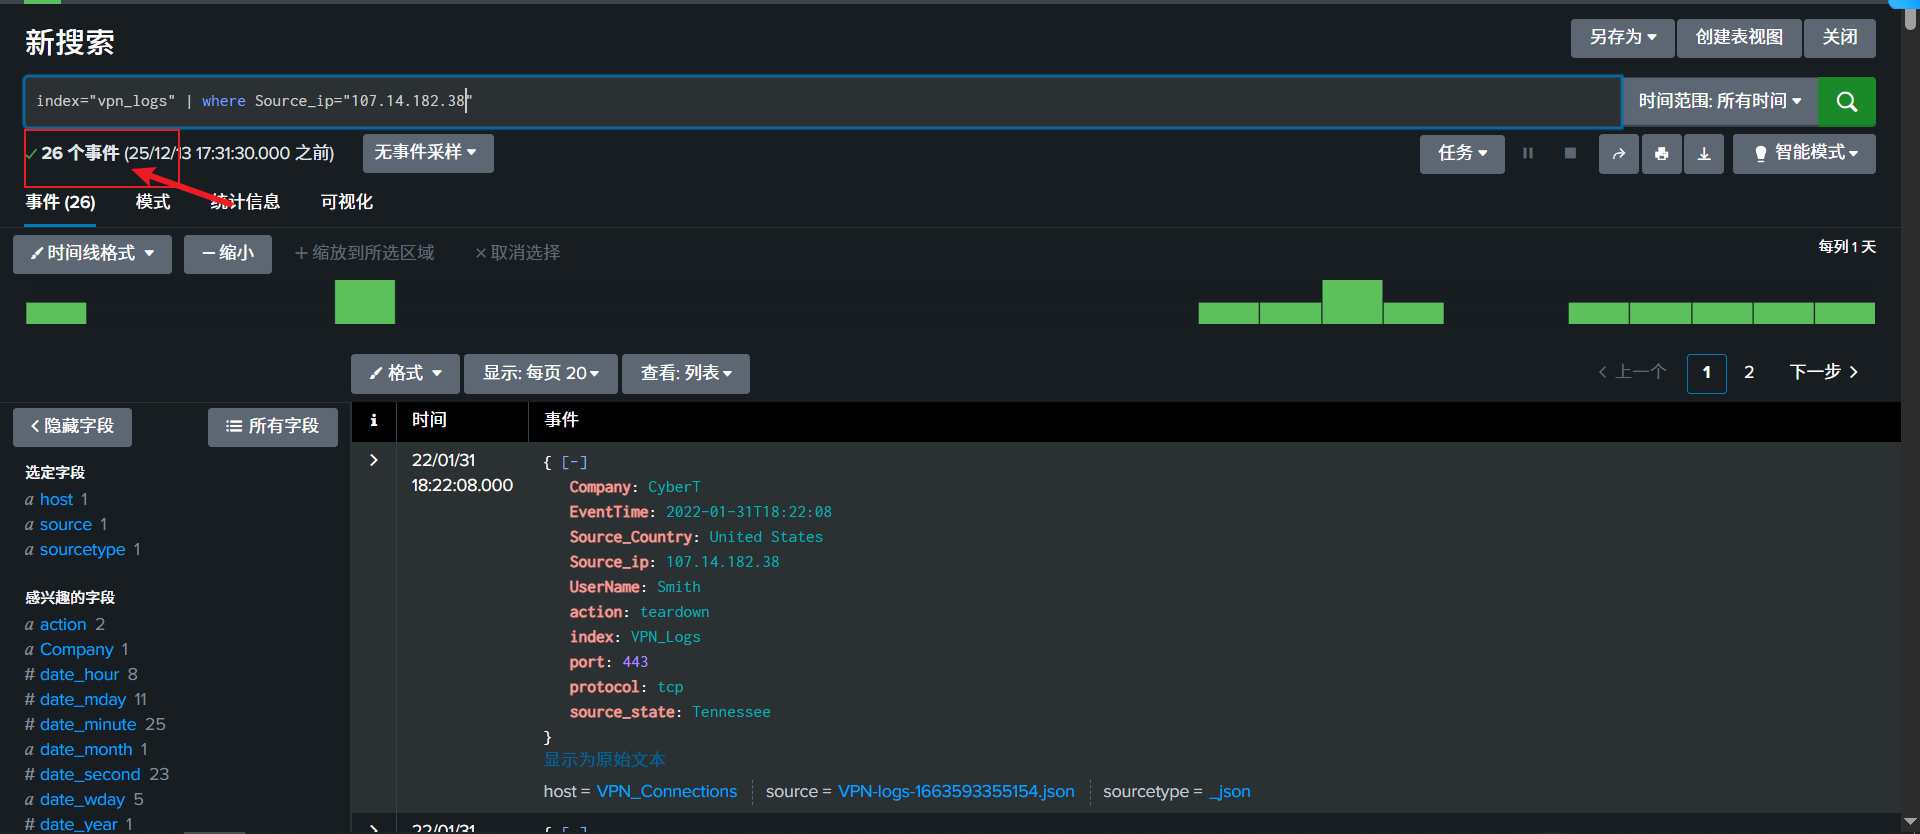Switch to the 可视化 tab
Screen dimensions: 1920x834
[346, 202]
